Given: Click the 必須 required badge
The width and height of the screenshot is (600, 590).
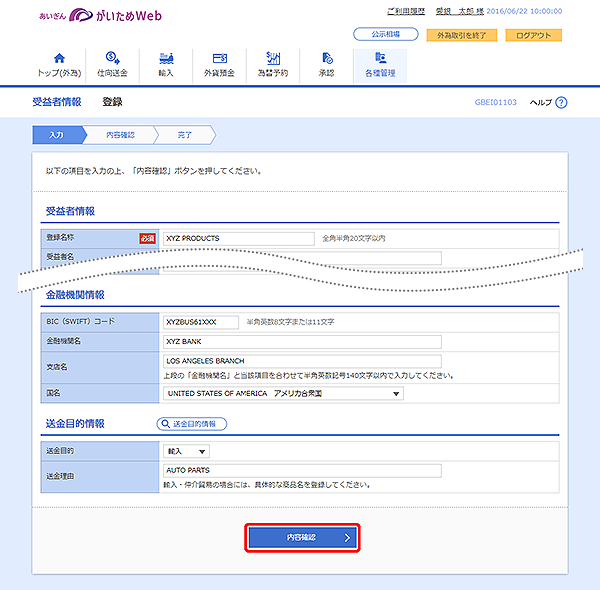Looking at the screenshot, I should point(147,239).
